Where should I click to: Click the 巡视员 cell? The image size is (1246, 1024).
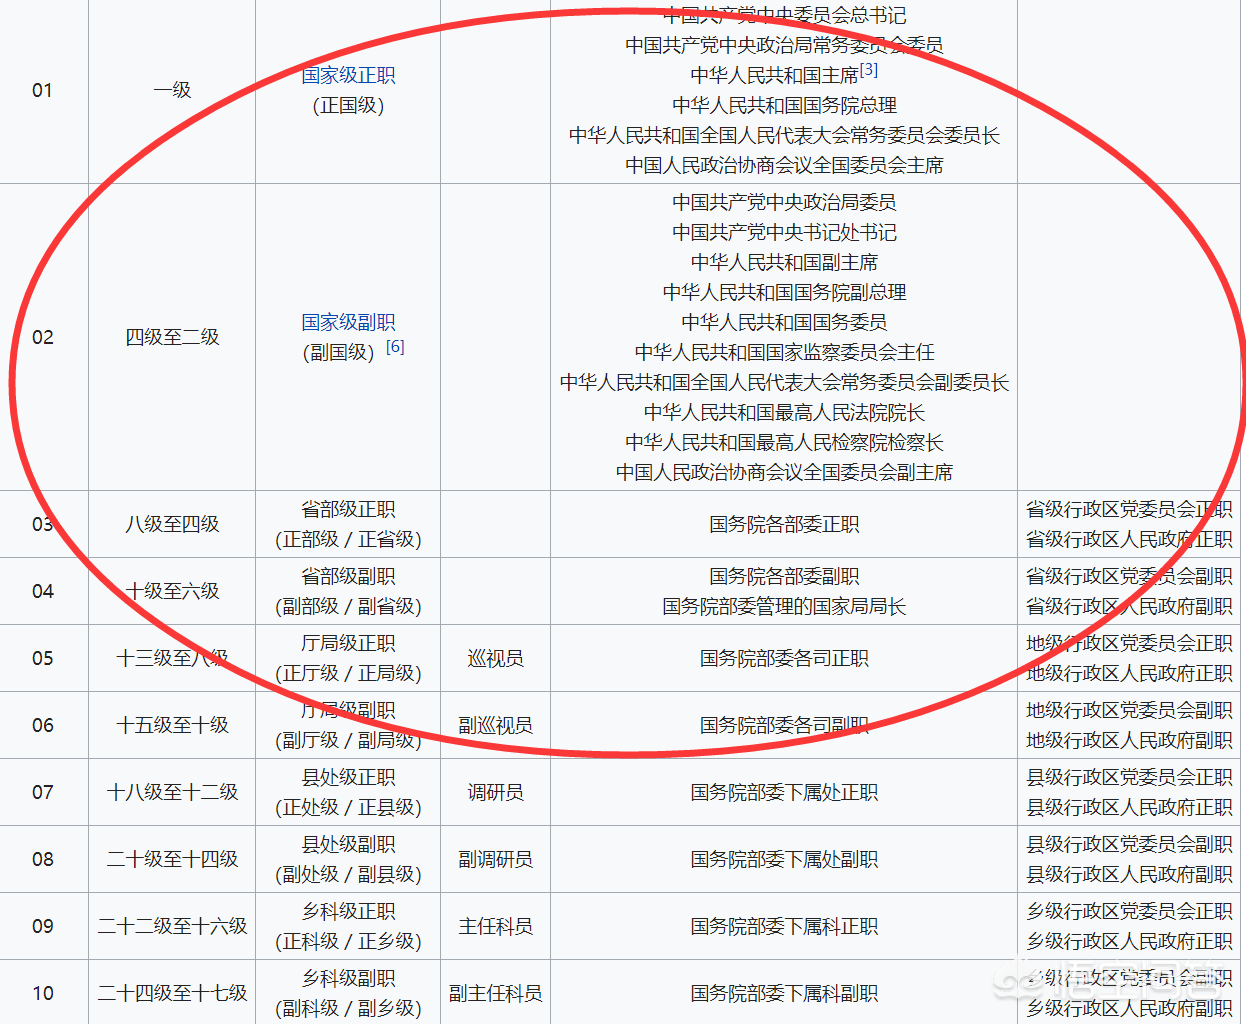coord(496,658)
